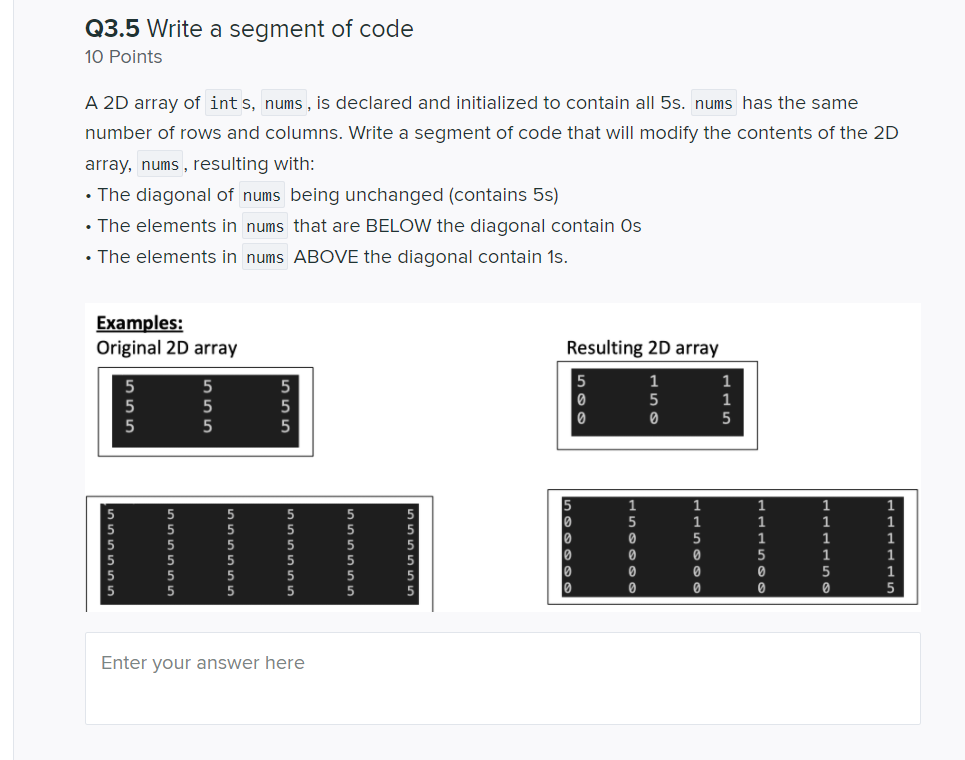Select the first nums code badge
965x760 pixels.
pos(283,102)
